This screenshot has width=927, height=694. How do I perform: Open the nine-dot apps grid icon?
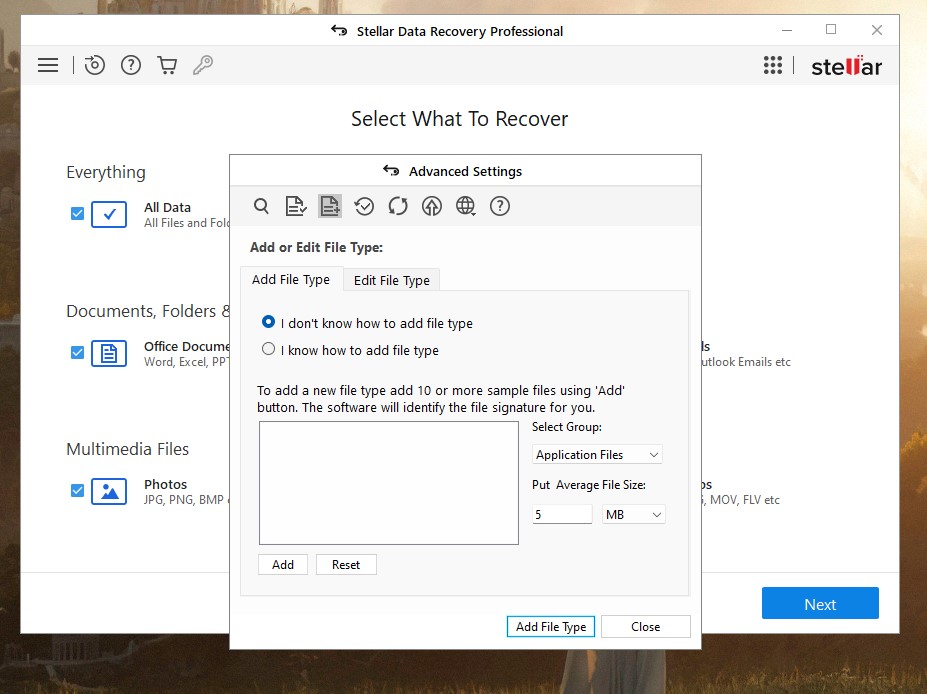click(x=773, y=65)
